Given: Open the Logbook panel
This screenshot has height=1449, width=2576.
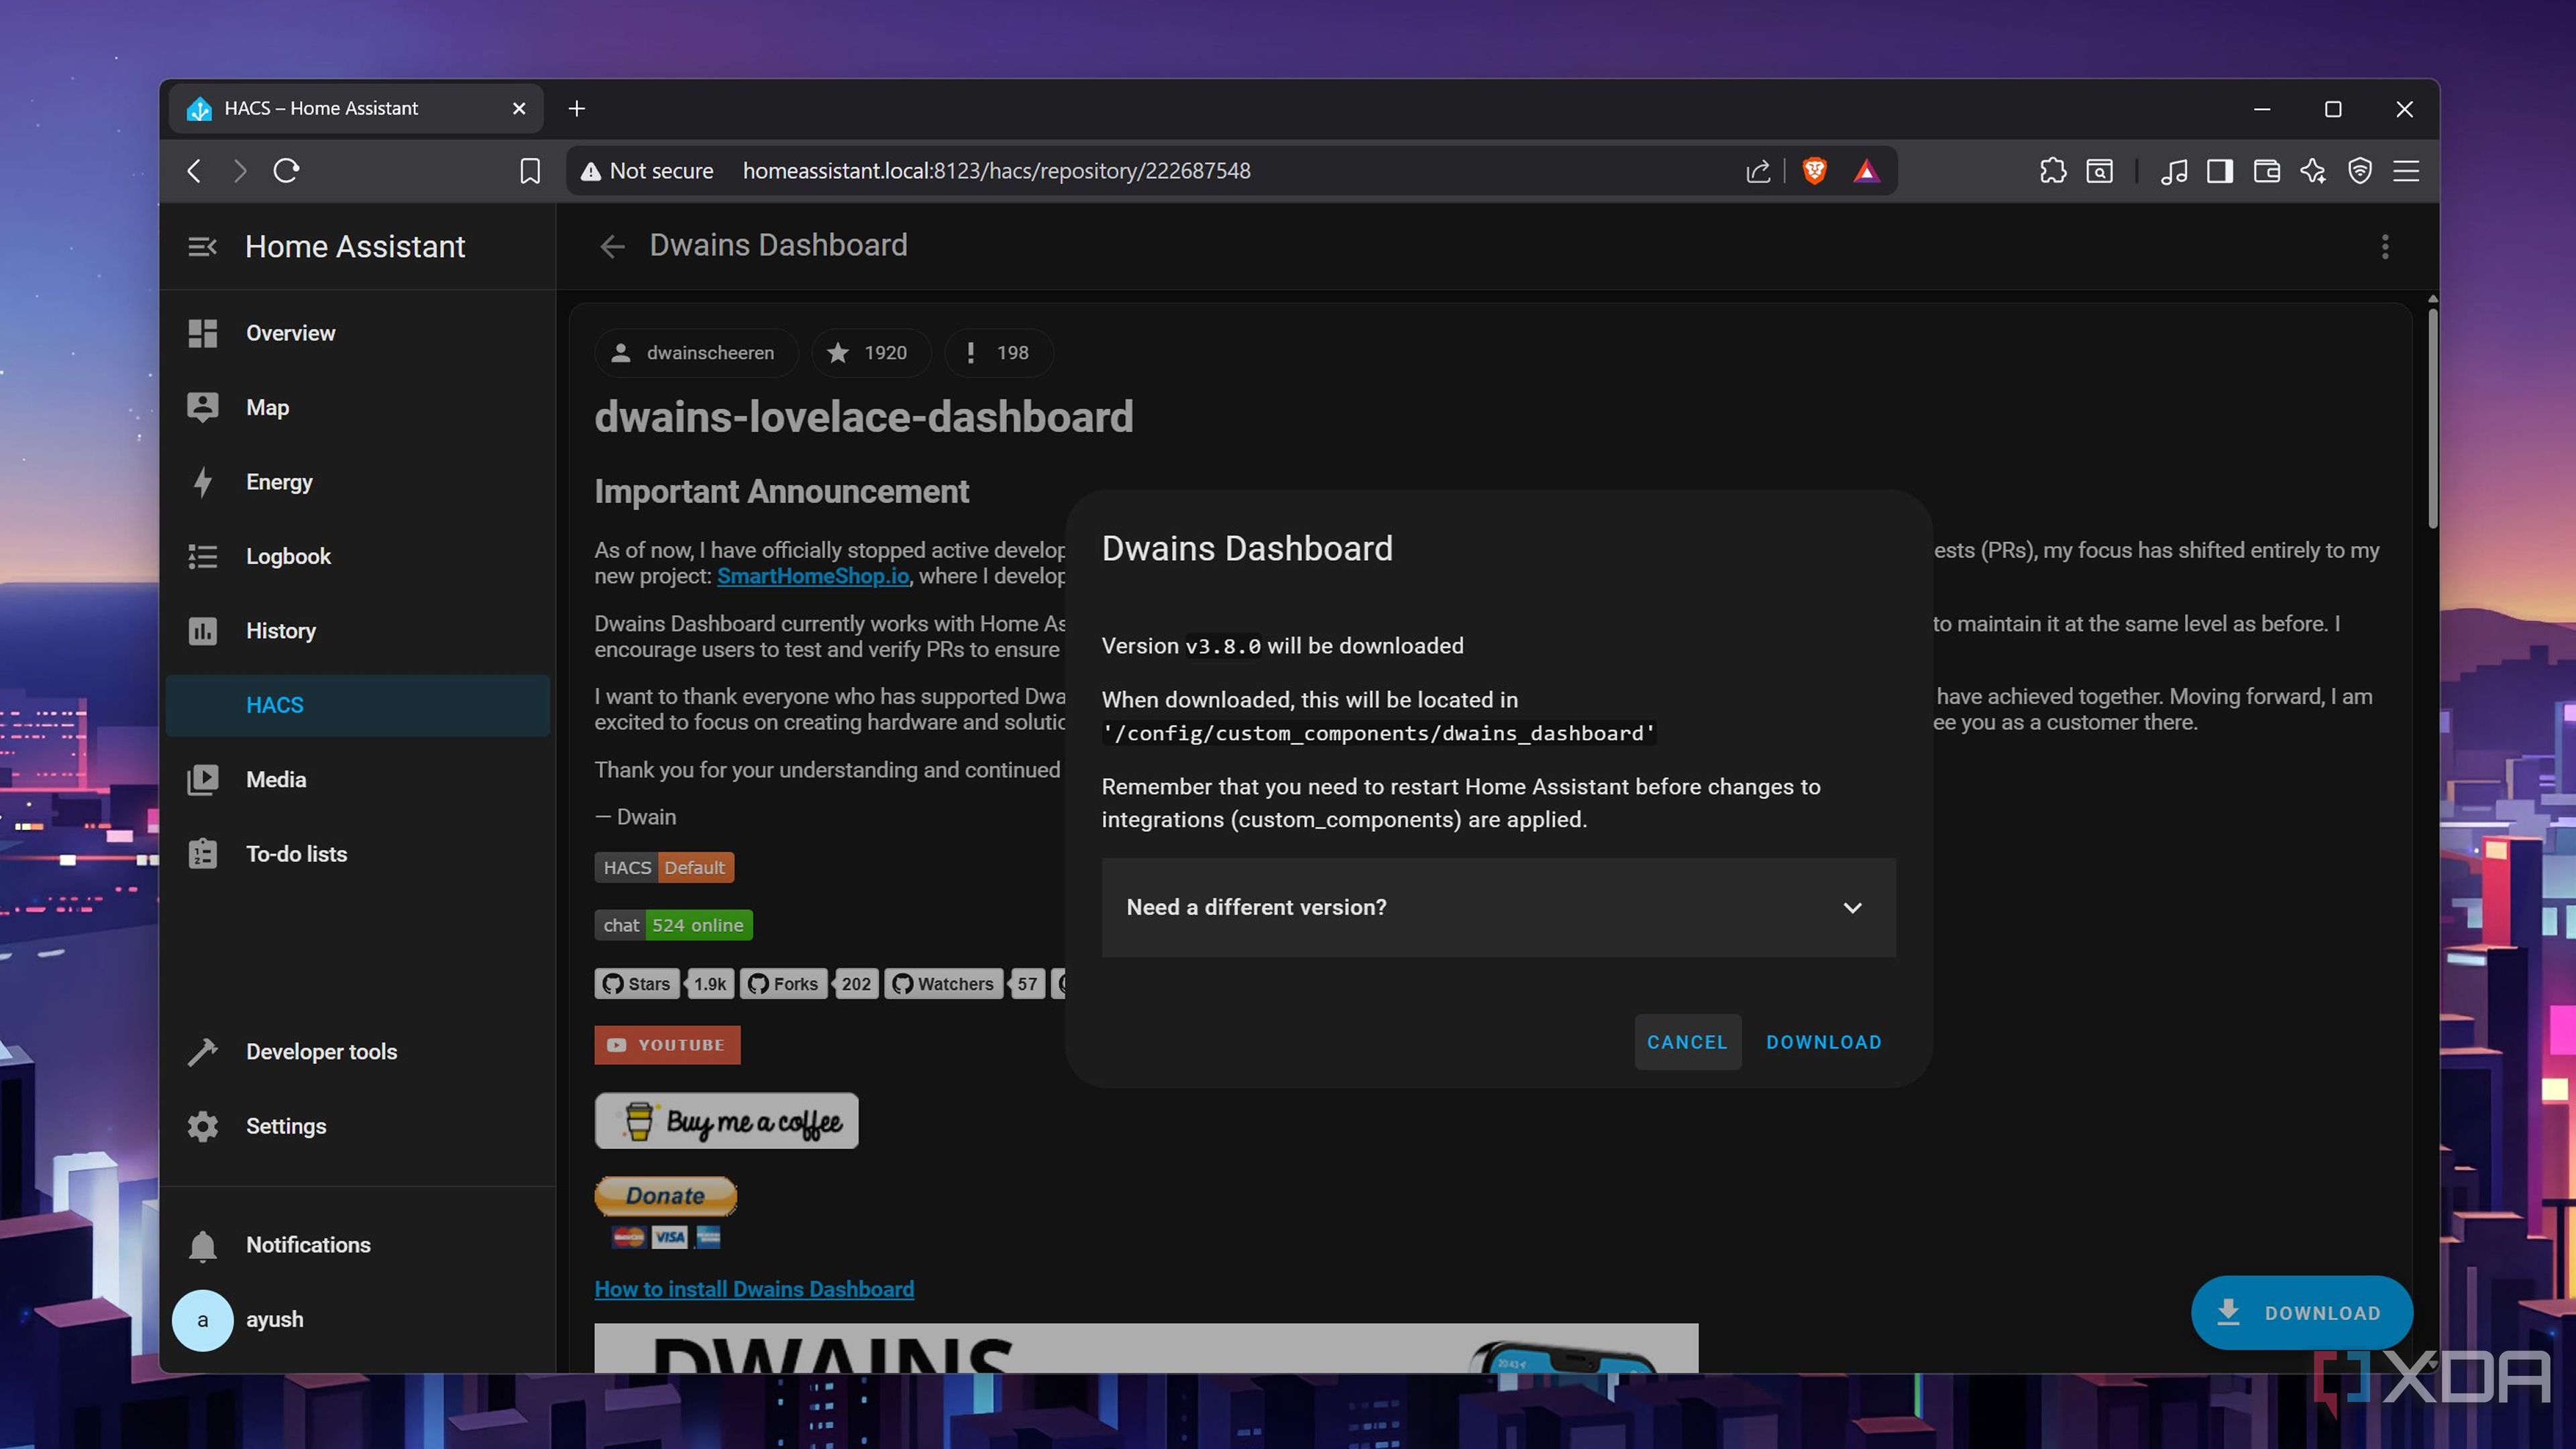Looking at the screenshot, I should (358, 556).
